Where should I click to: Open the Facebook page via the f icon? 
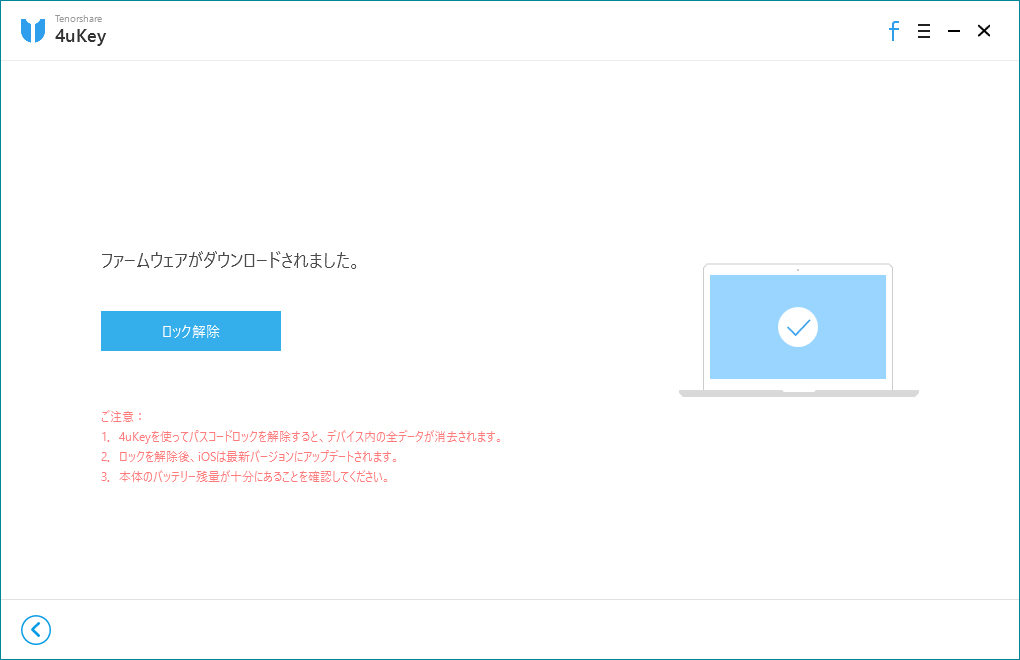point(893,31)
